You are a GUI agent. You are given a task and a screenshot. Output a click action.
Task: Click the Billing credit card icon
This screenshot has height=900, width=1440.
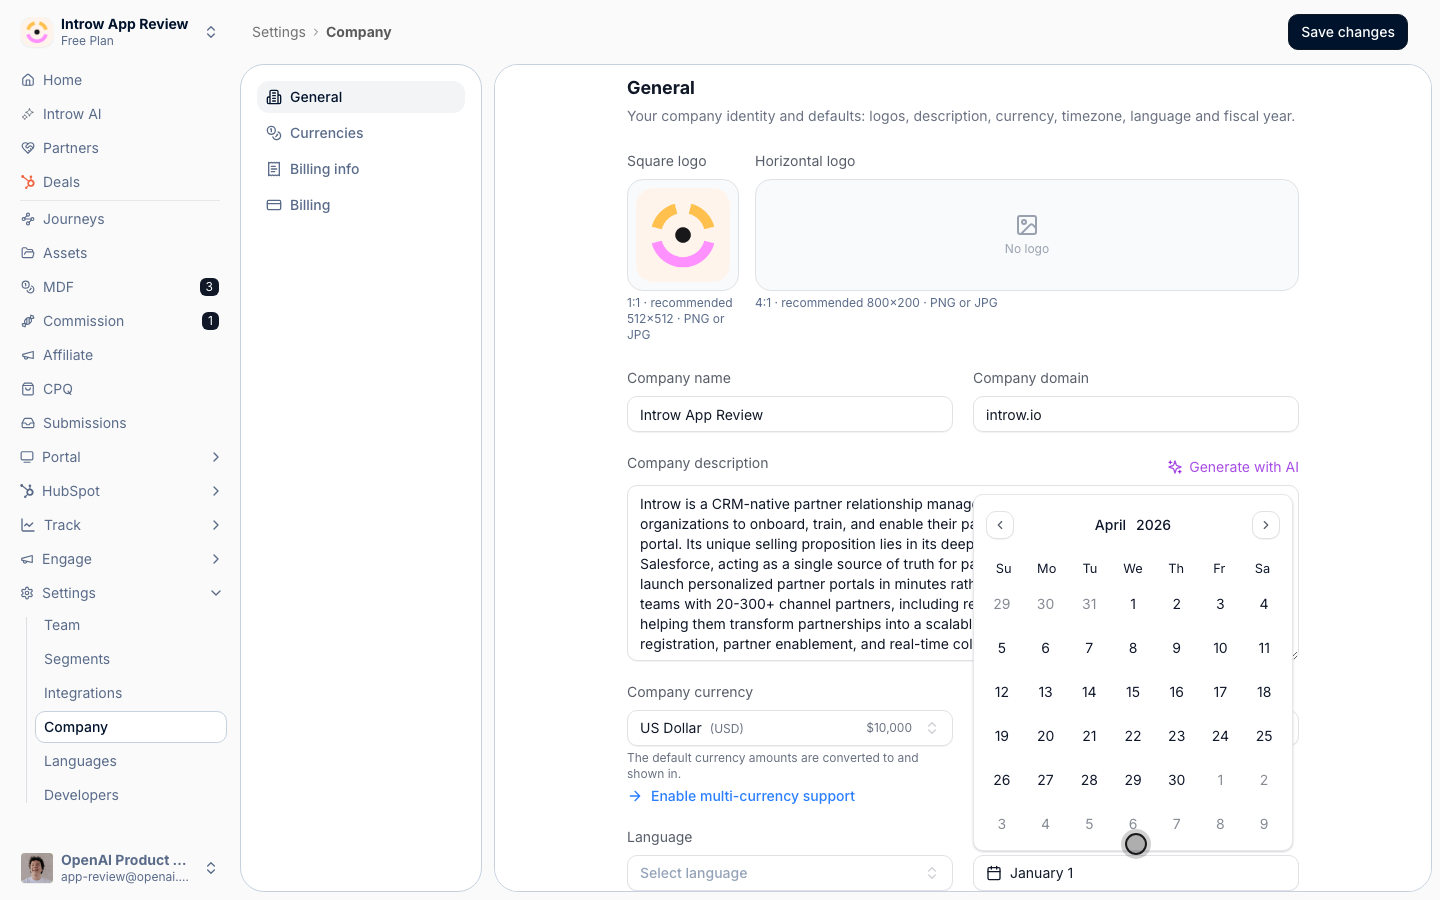tap(274, 205)
